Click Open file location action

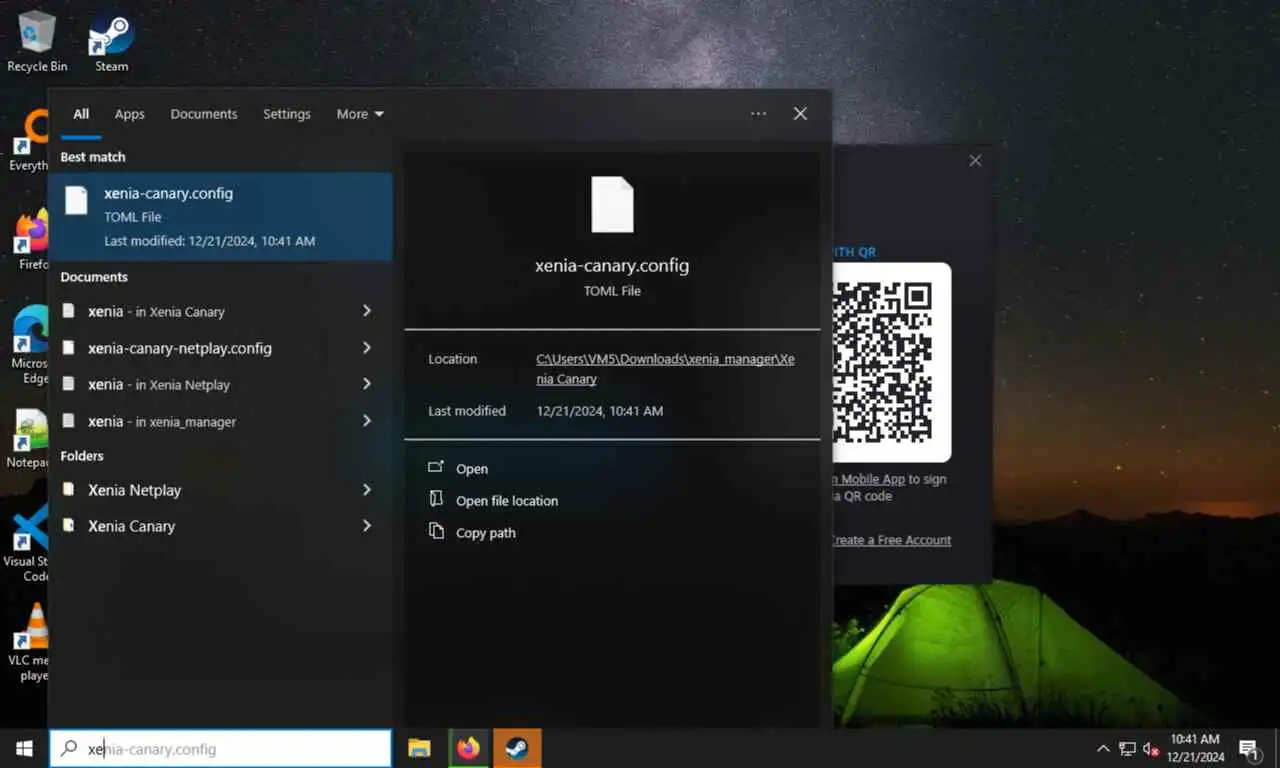pyautogui.click(x=507, y=501)
